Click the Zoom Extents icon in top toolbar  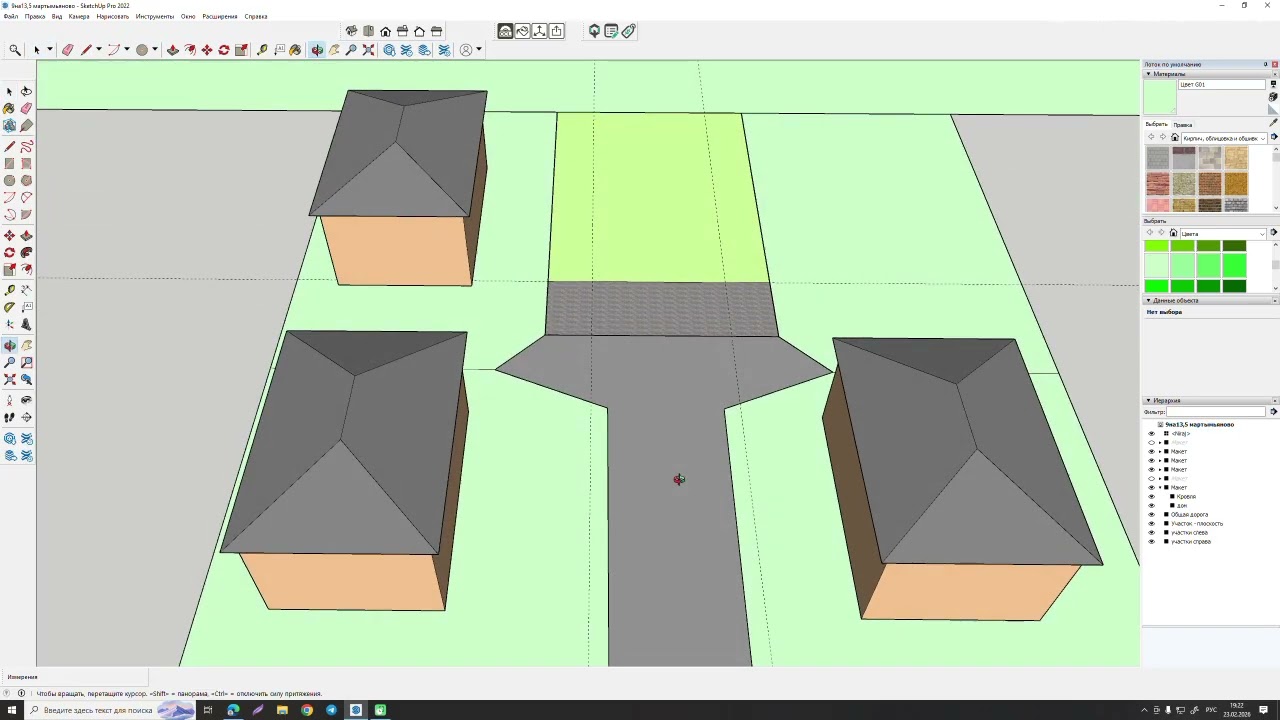[368, 50]
